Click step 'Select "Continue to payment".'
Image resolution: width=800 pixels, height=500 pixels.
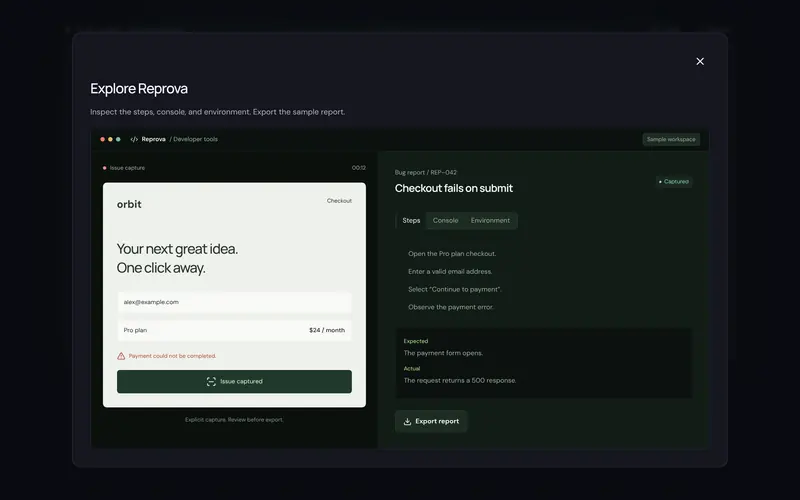[x=455, y=289]
